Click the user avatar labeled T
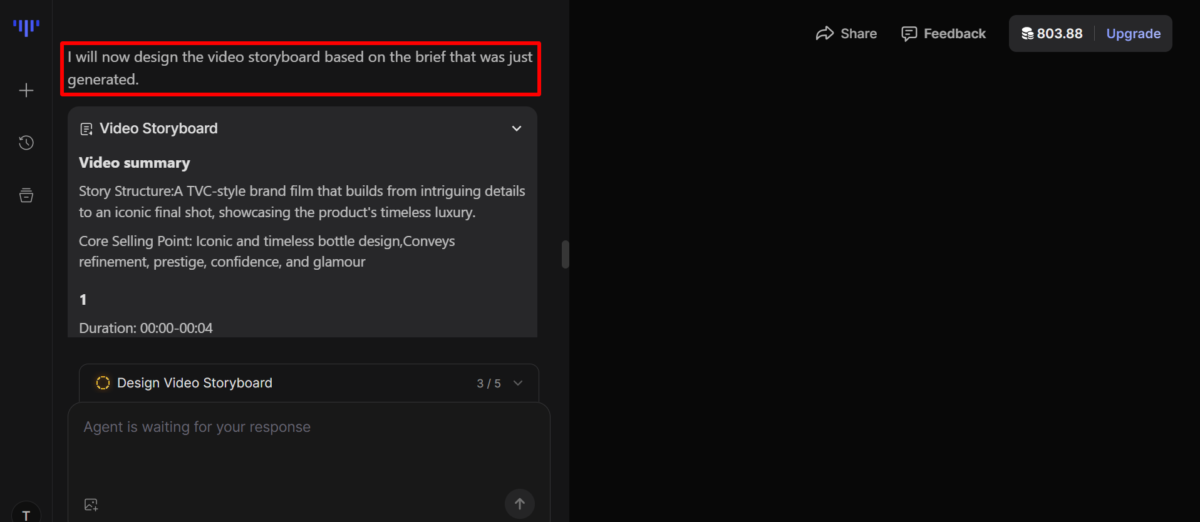1200x522 pixels. click(x=26, y=514)
